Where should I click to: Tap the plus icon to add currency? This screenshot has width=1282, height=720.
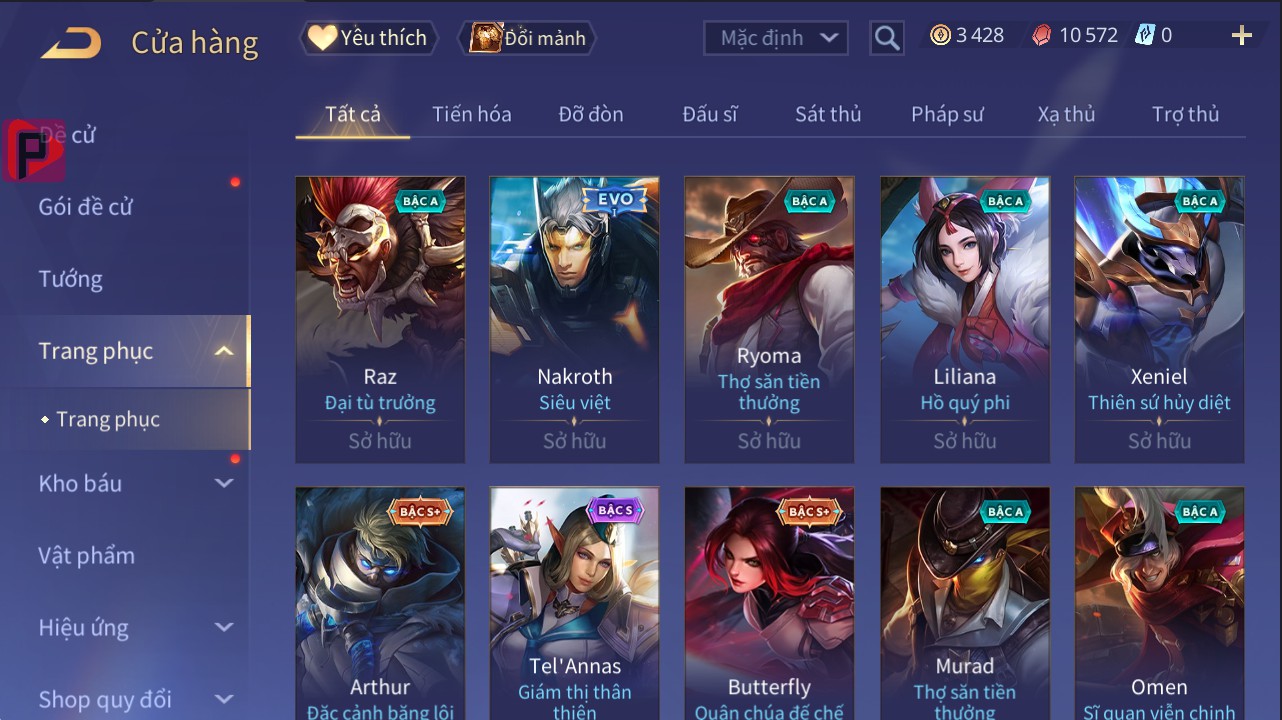tap(1241, 36)
